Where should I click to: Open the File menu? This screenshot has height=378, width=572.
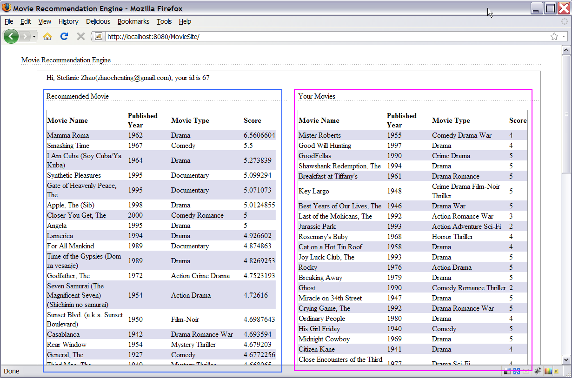point(9,22)
